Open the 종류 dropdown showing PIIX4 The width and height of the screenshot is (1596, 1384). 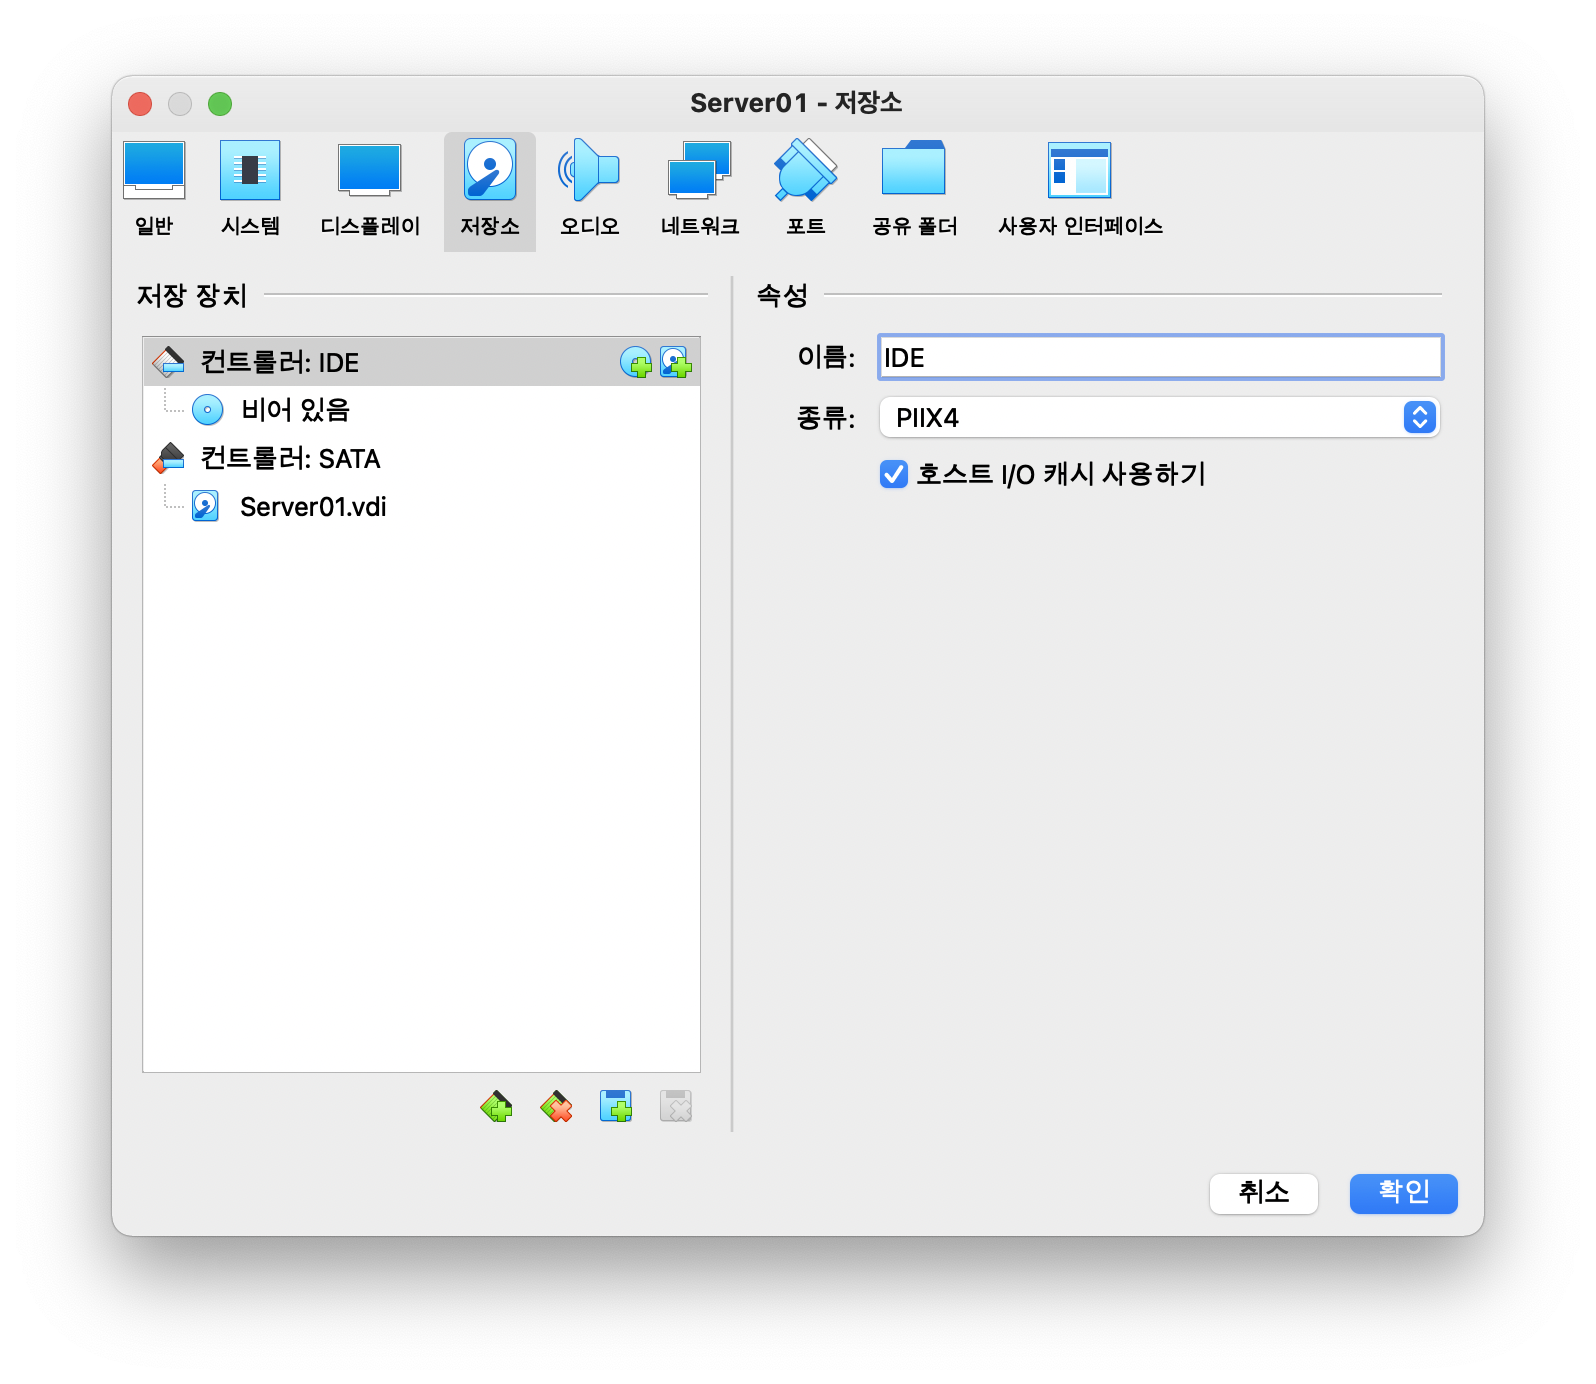point(1159,417)
